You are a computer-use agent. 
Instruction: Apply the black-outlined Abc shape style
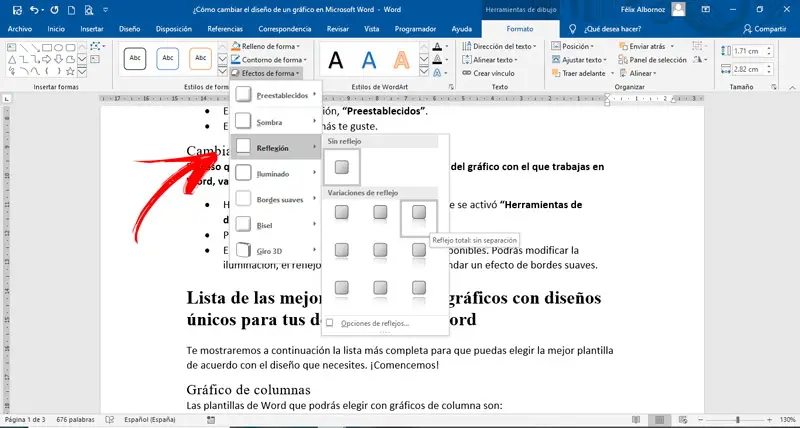pyautogui.click(x=135, y=59)
